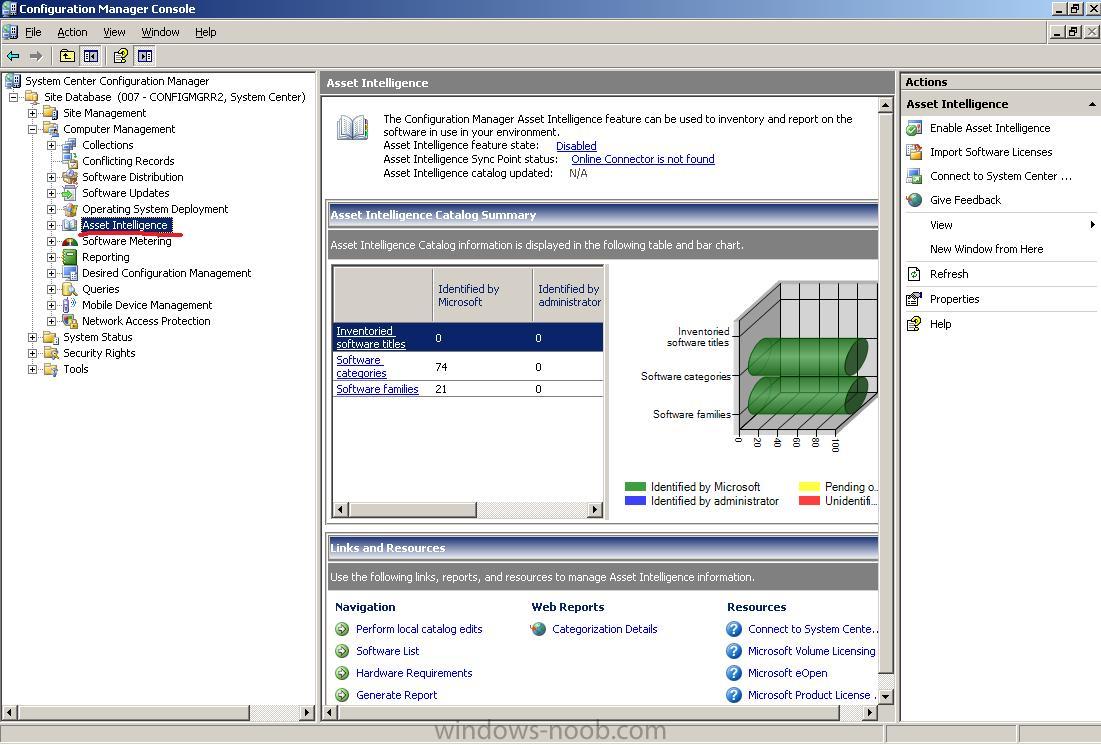Viewport: 1101px width, 745px height.
Task: Click the content pane vertical scrollbar down arrow
Action: click(x=886, y=697)
